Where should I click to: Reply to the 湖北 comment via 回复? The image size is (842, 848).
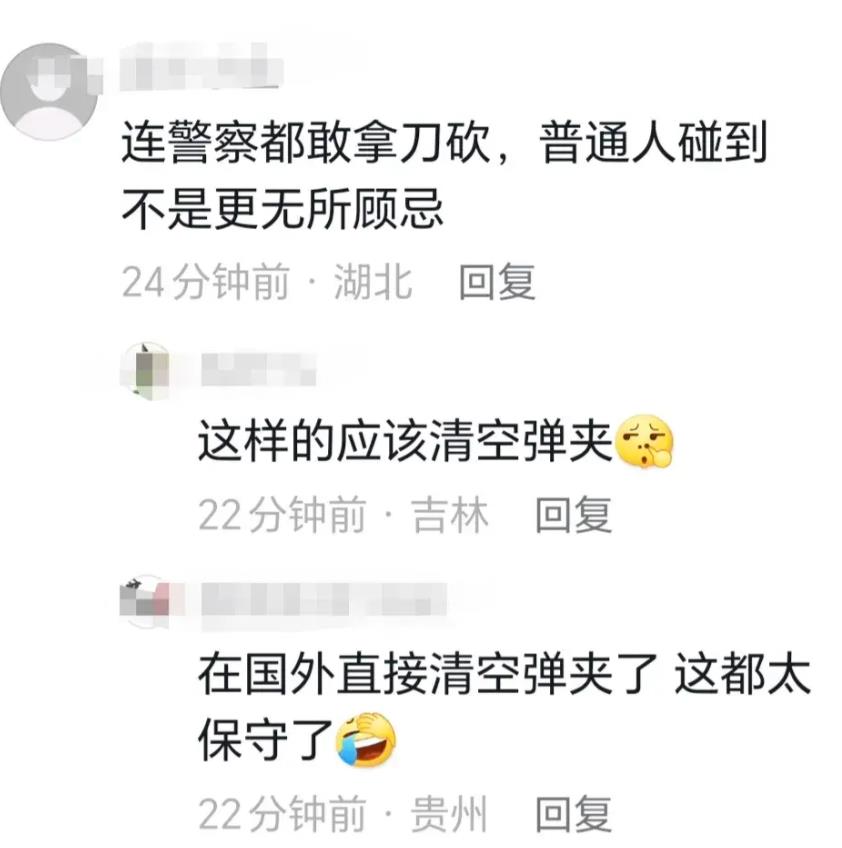tap(497, 282)
